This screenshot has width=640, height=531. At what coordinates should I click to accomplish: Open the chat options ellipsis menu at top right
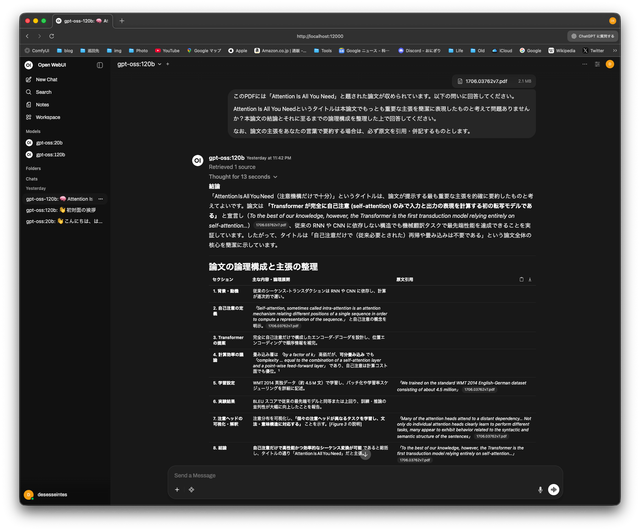[x=584, y=64]
